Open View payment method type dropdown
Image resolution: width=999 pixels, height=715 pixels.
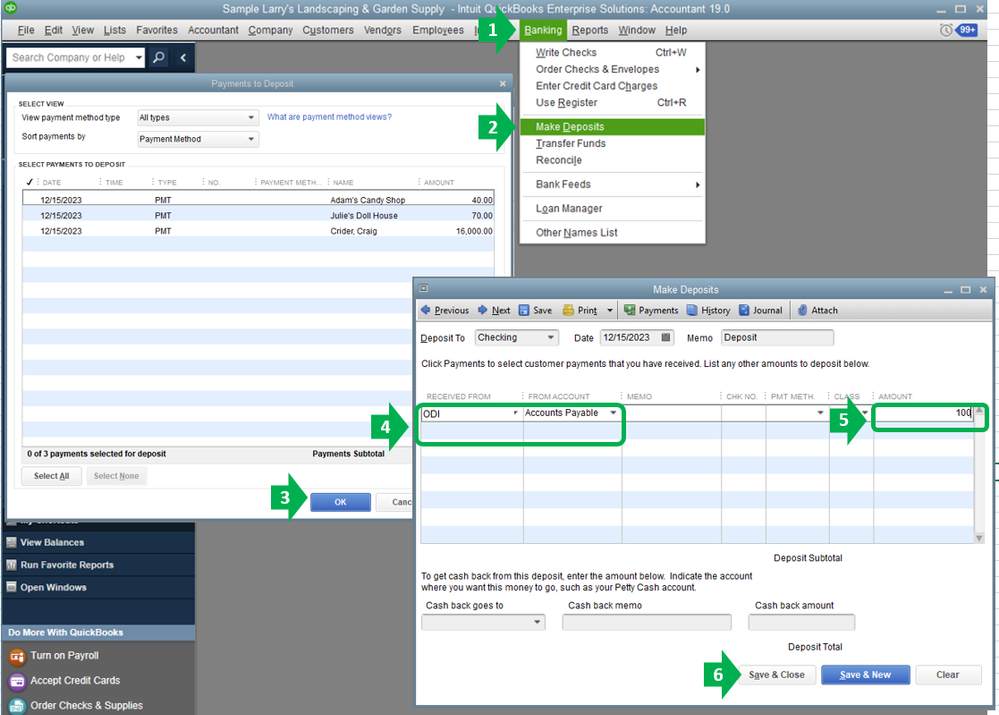click(x=198, y=117)
